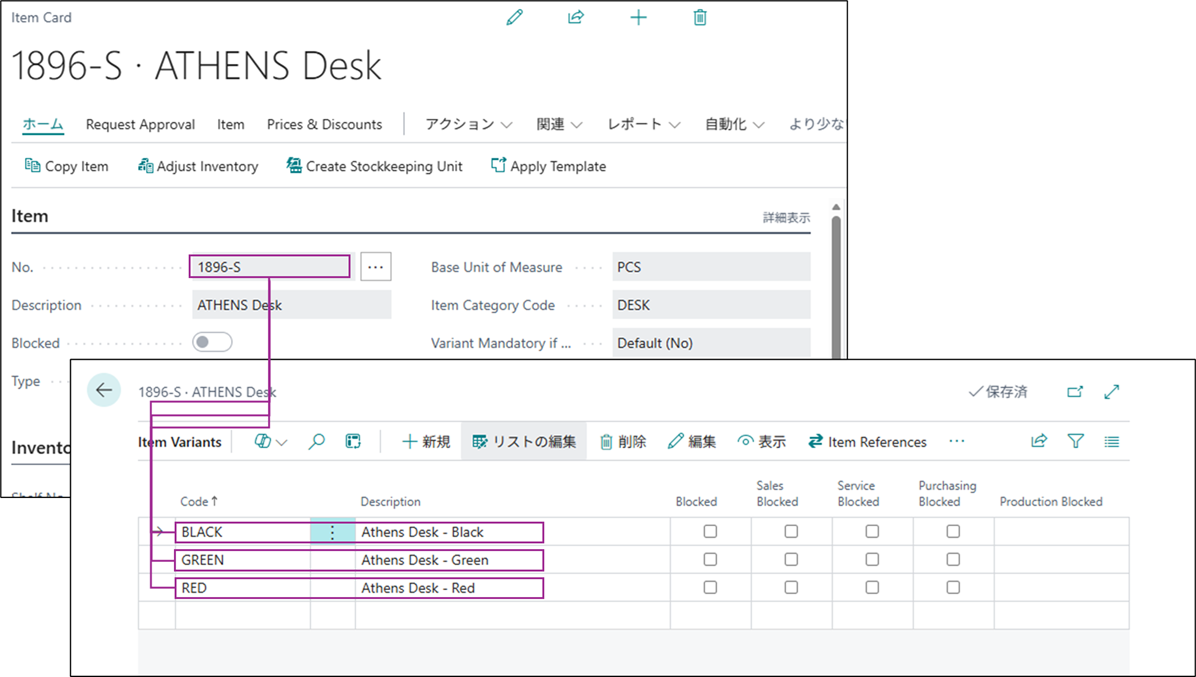Click the Item References button
1196x677 pixels.
pos(867,441)
